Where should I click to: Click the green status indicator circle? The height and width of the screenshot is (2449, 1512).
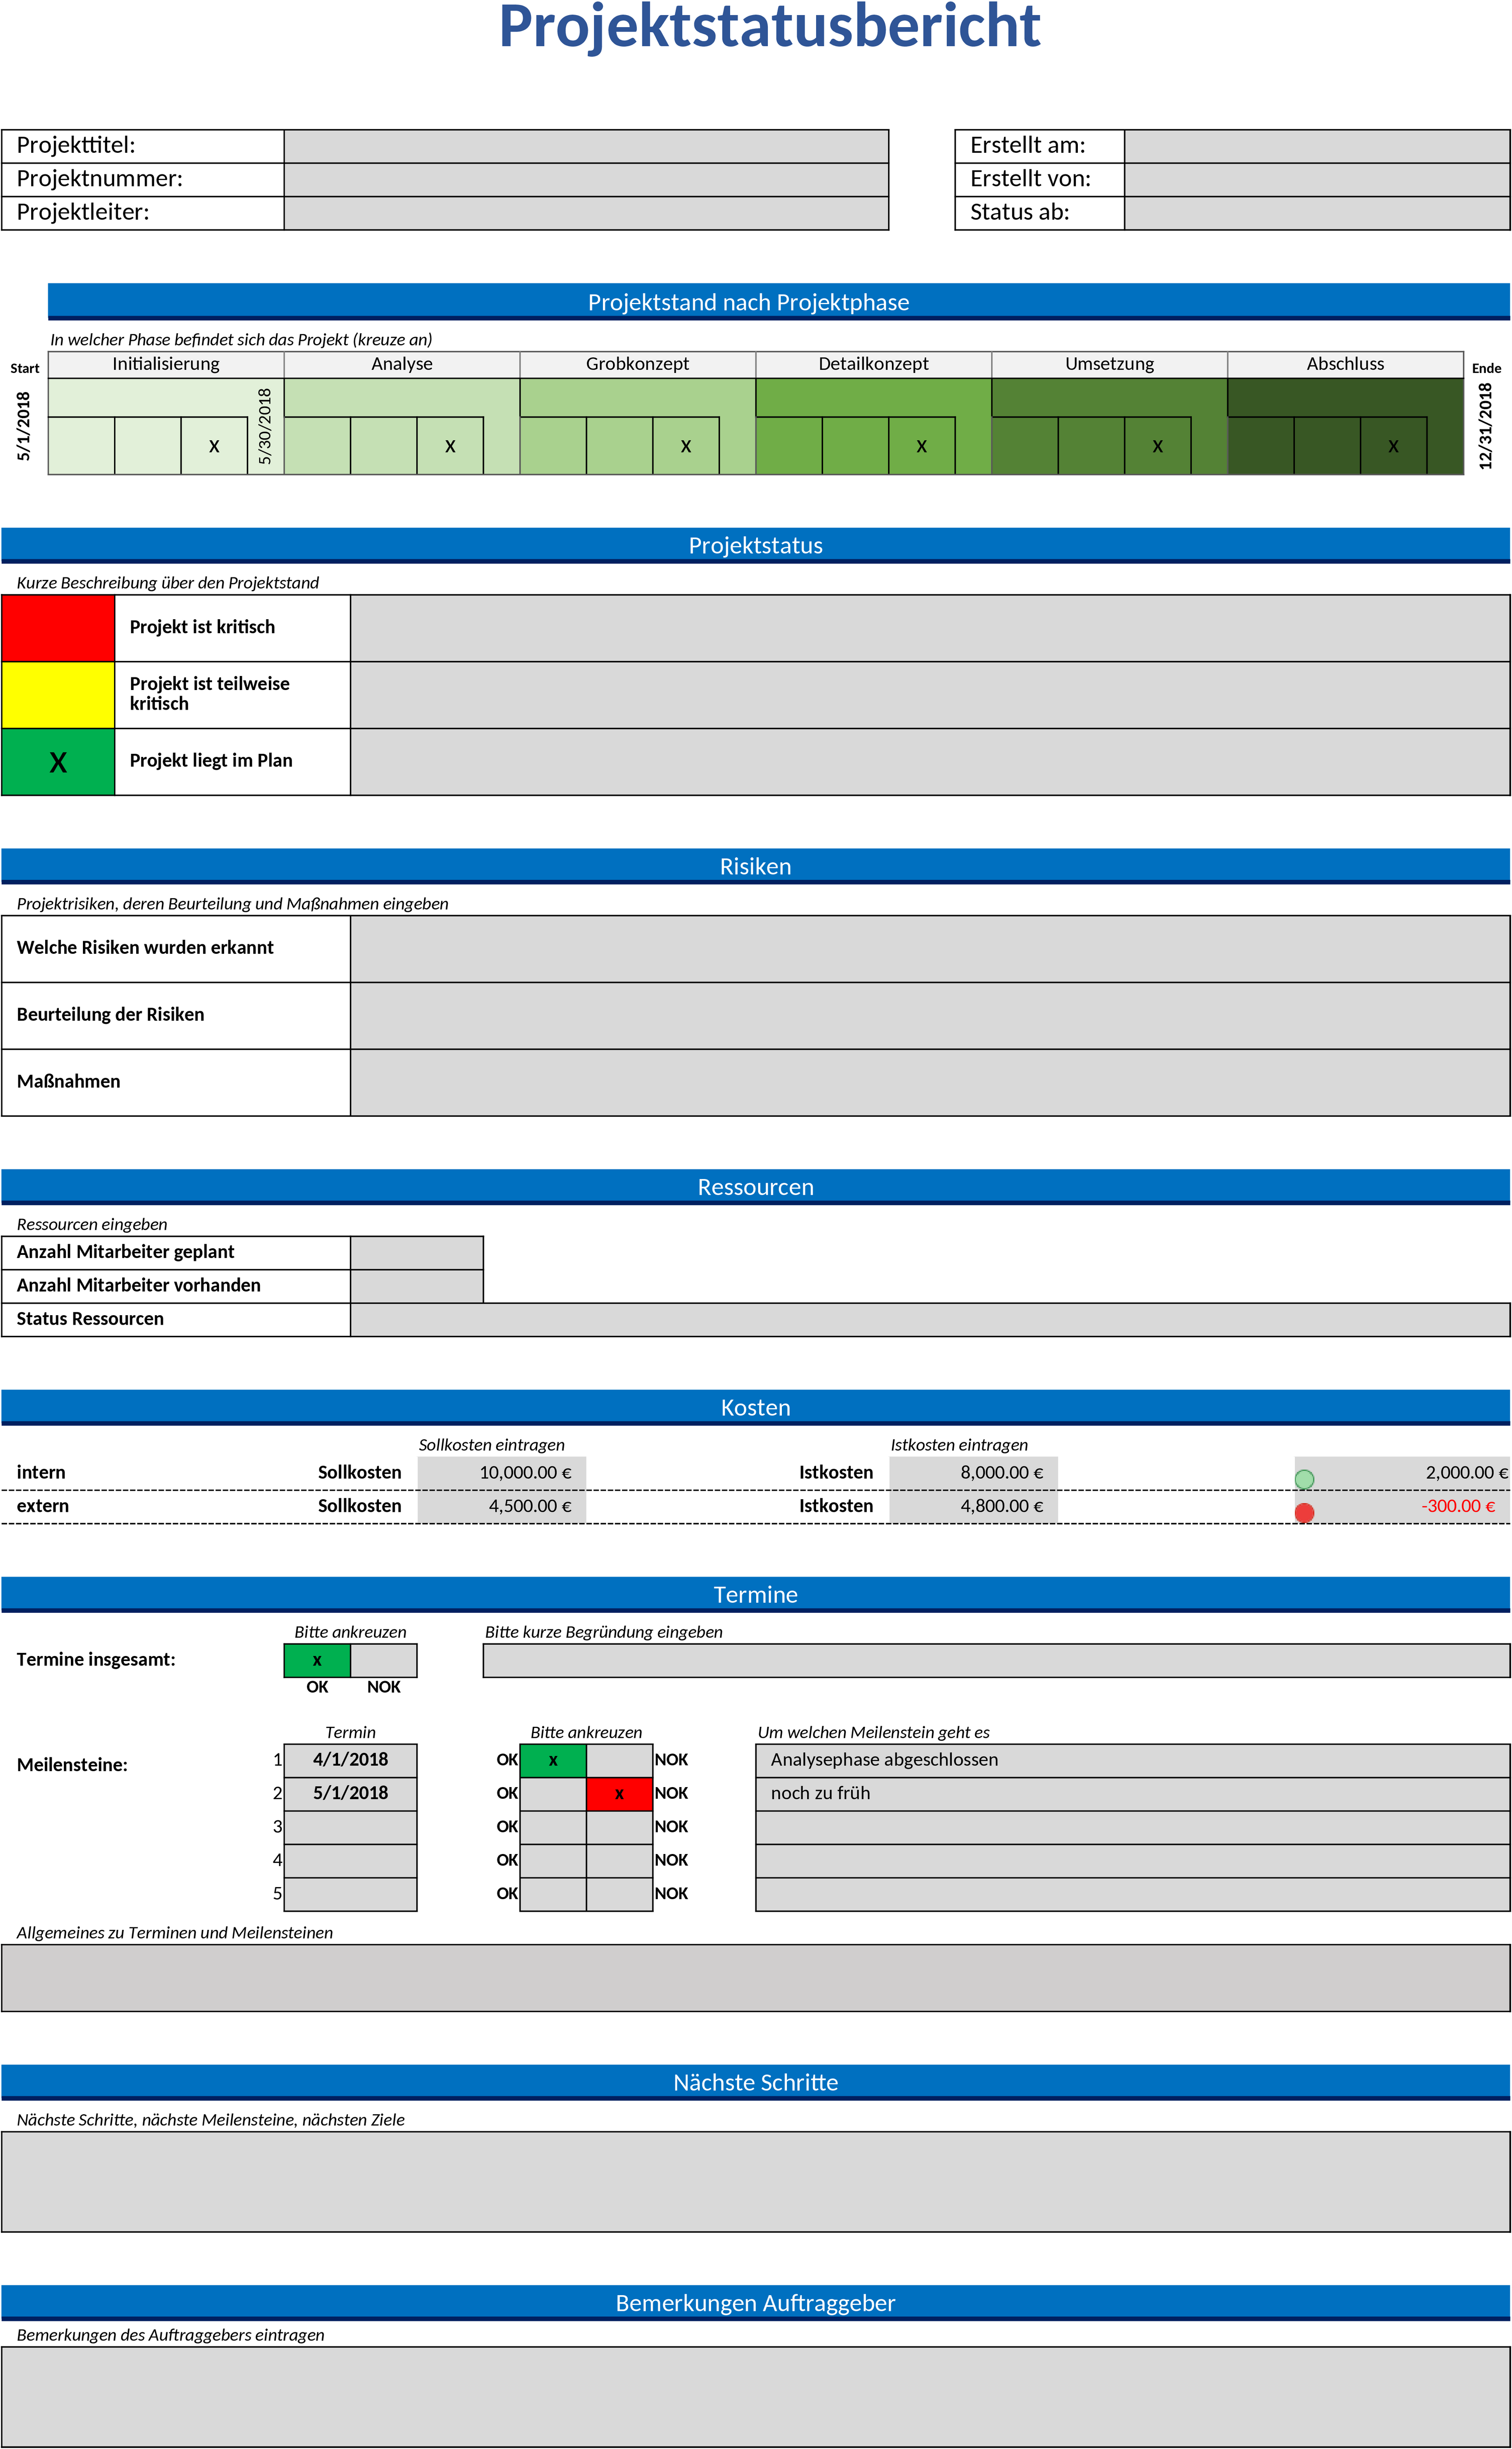coord(1304,1479)
